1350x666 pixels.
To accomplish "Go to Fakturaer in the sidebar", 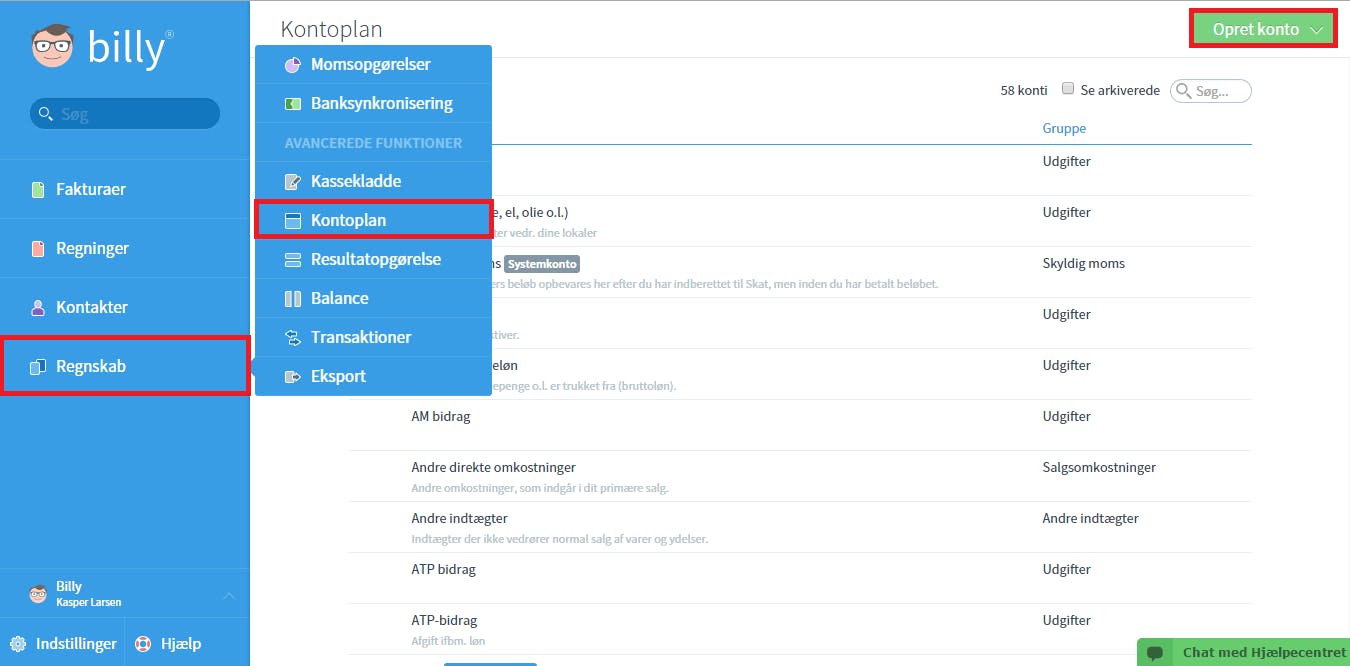I will (125, 190).
